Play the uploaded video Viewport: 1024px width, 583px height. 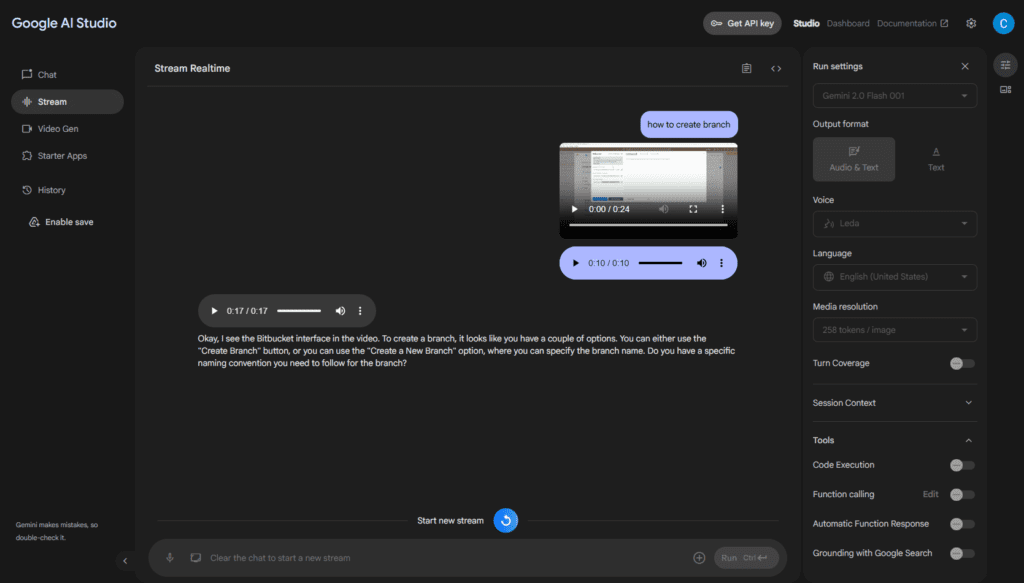click(x=575, y=210)
